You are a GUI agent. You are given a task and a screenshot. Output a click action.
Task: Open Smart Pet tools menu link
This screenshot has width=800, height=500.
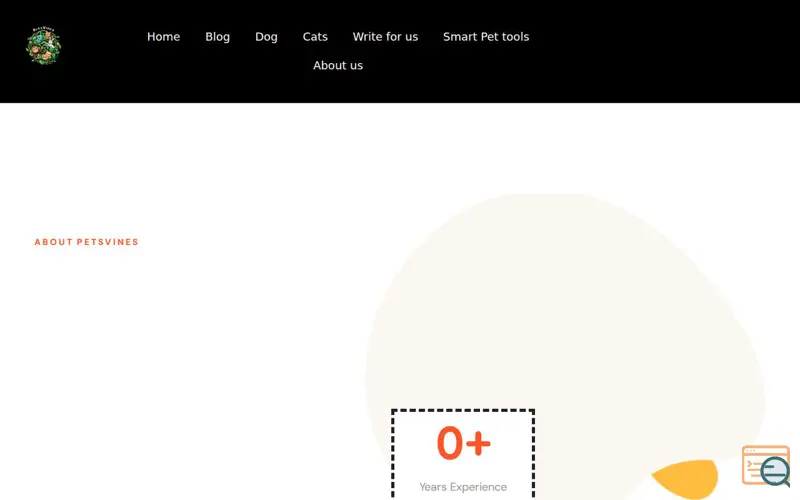coord(486,37)
